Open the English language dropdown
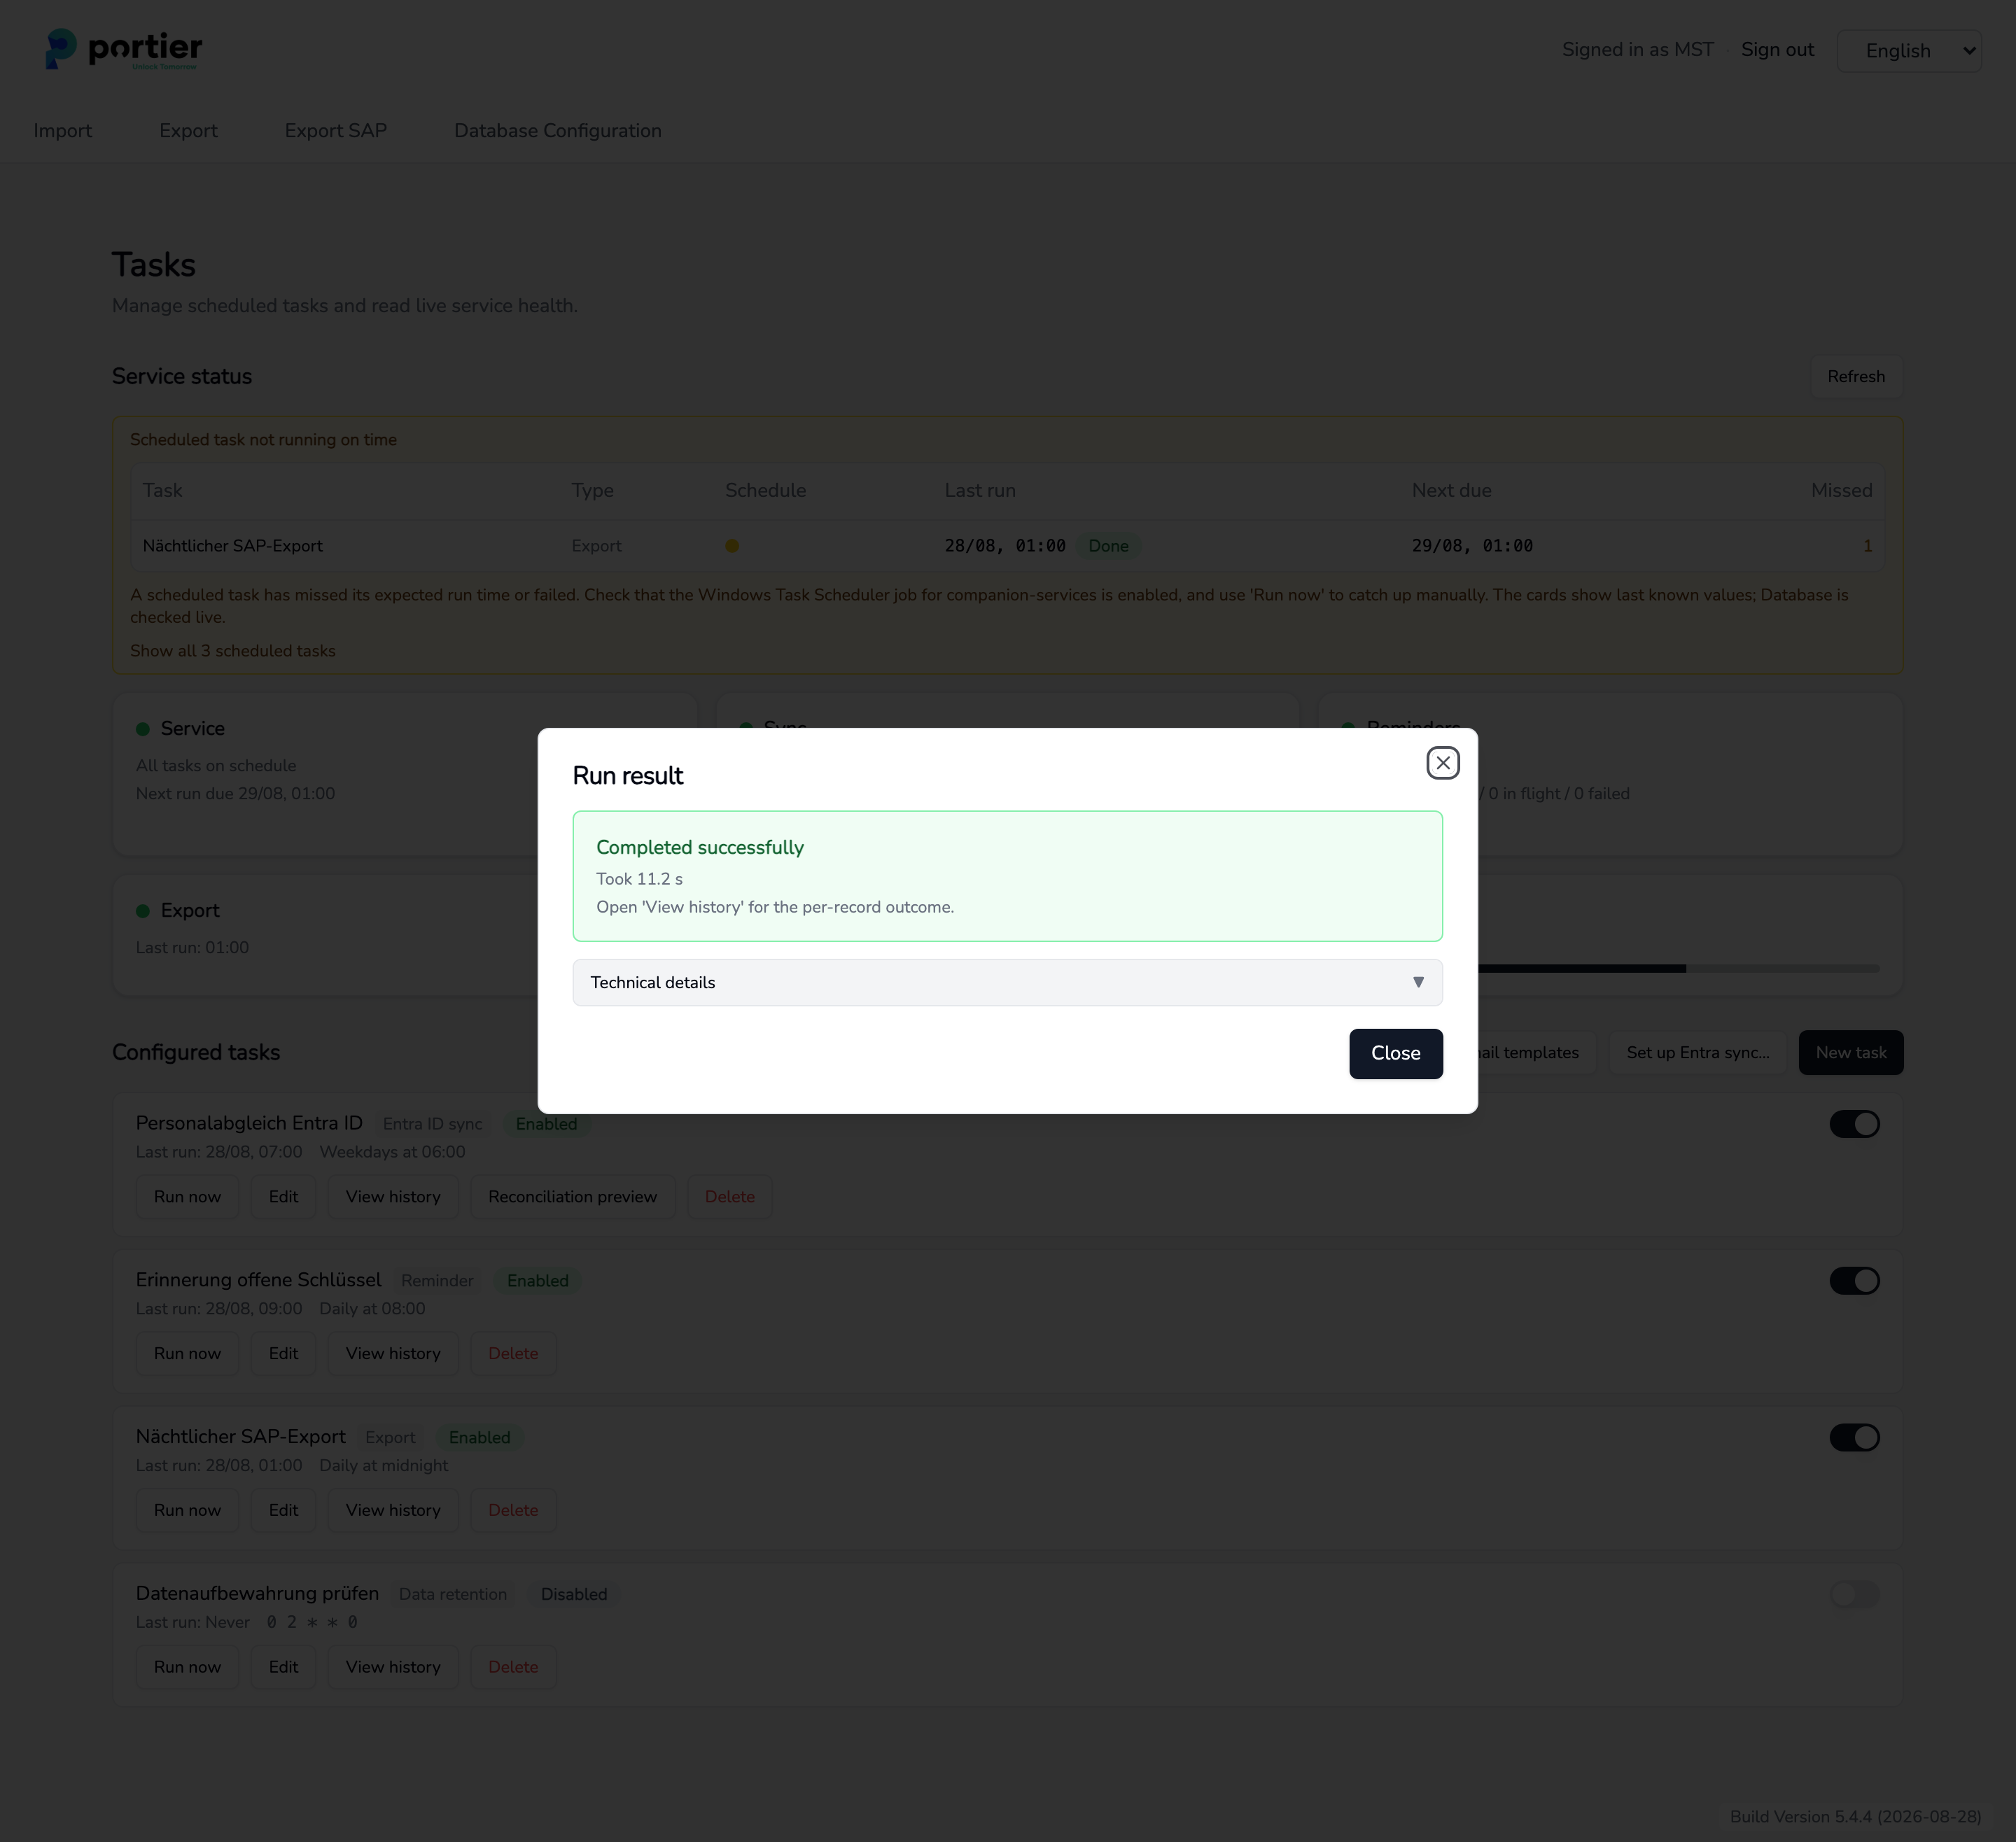Image resolution: width=2016 pixels, height=1842 pixels. [1908, 50]
